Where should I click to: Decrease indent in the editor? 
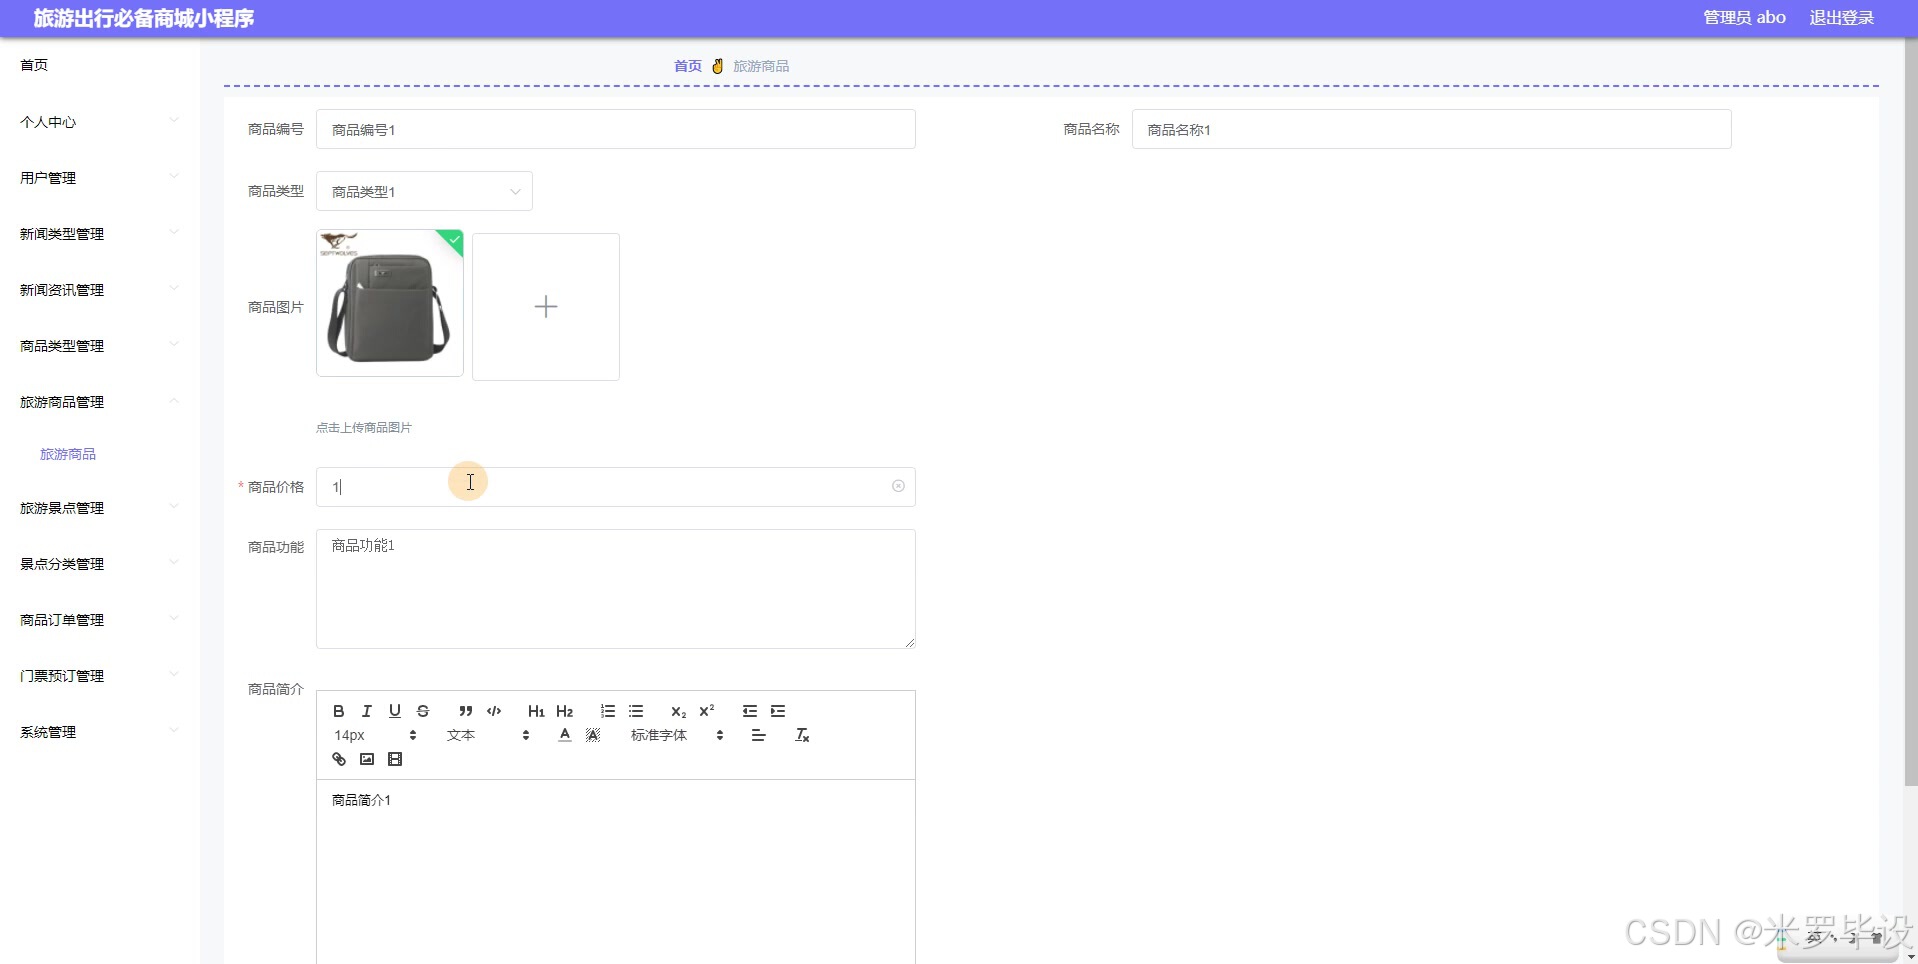[x=749, y=711]
